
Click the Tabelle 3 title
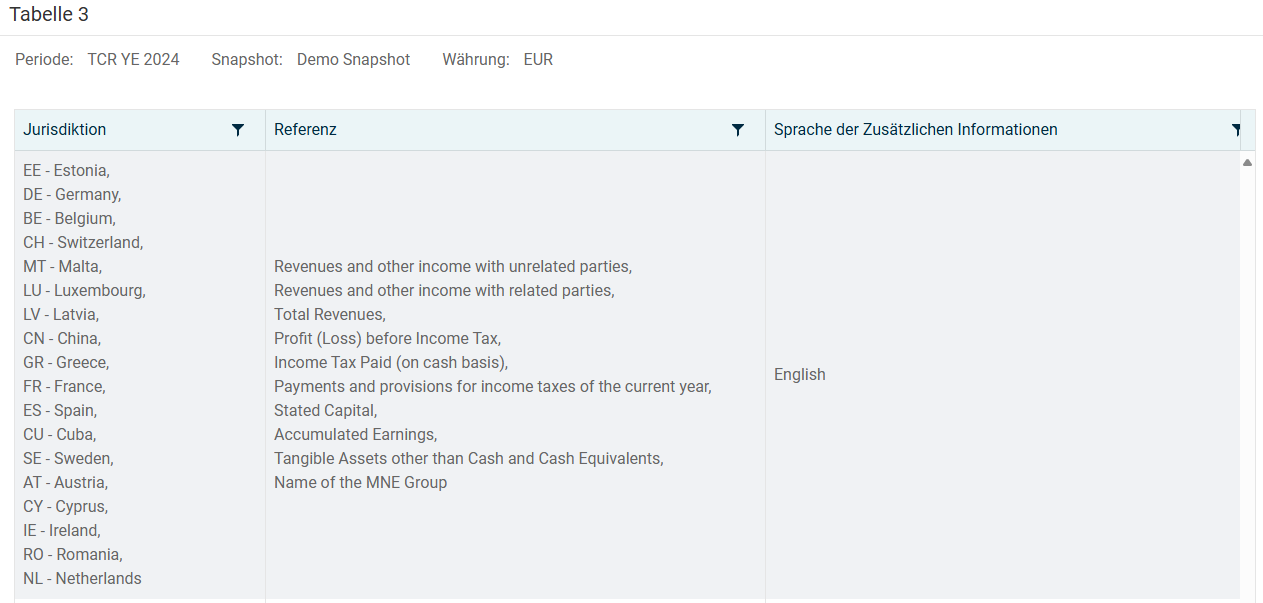[49, 15]
